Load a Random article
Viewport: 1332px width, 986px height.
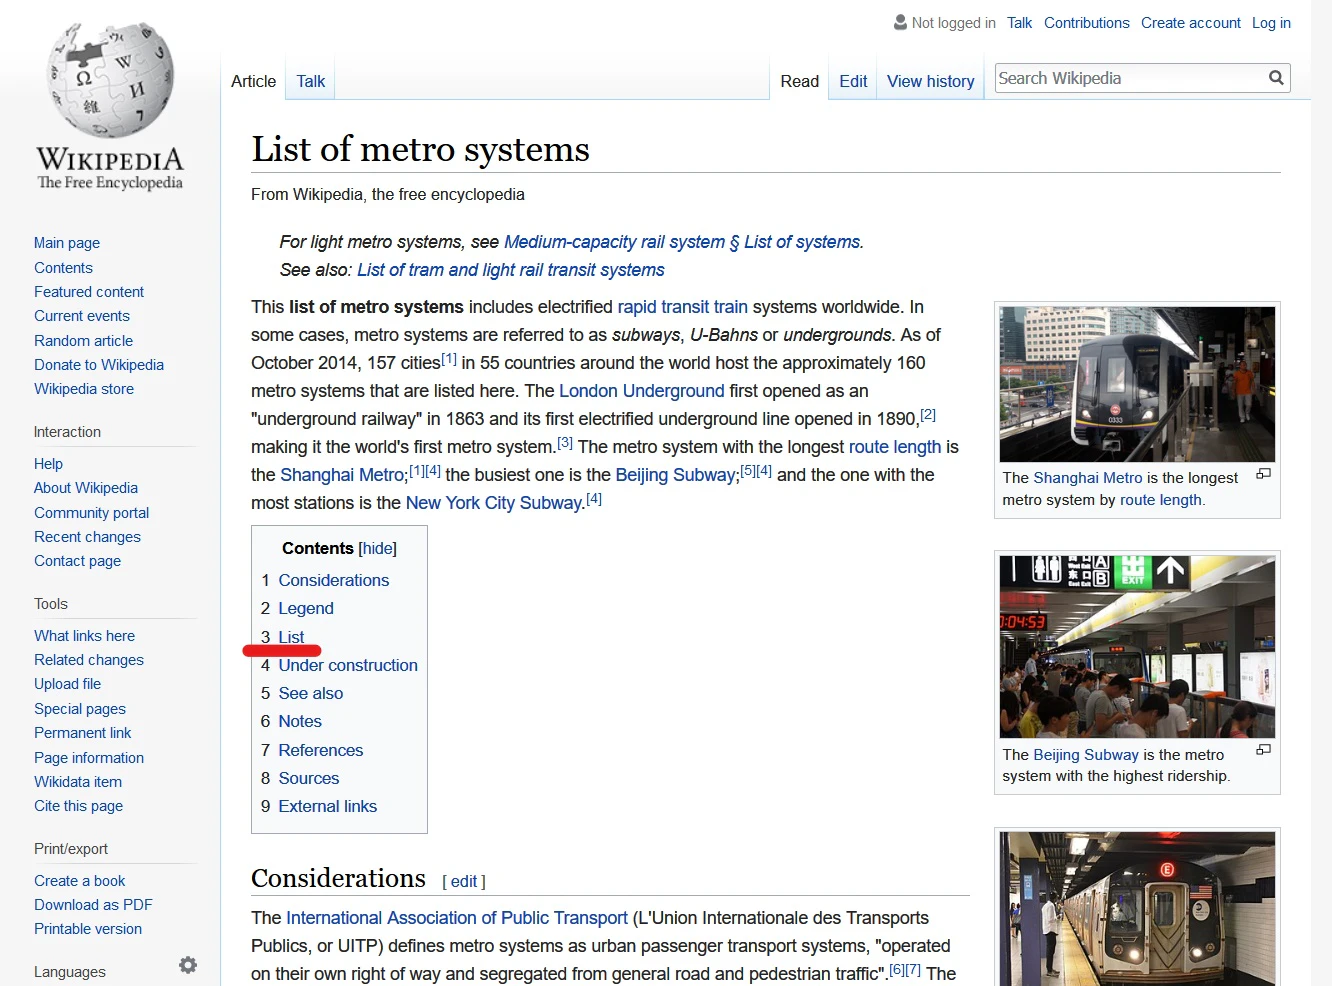click(x=83, y=341)
